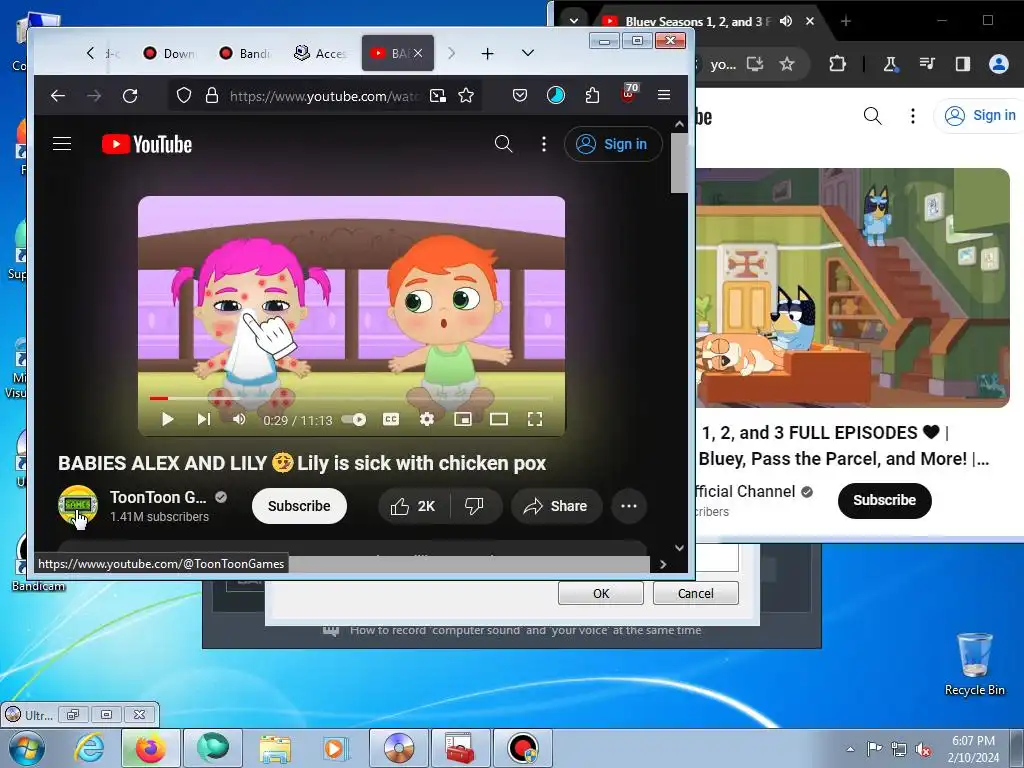This screenshot has height=768, width=1024.
Task: Open Firefox hamburger application menu
Action: point(664,95)
